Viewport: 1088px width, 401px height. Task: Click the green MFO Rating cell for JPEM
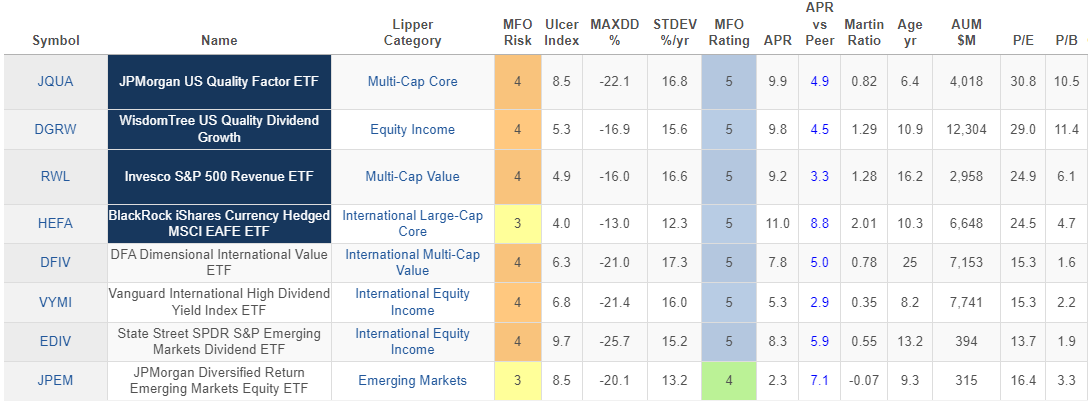[x=728, y=380]
